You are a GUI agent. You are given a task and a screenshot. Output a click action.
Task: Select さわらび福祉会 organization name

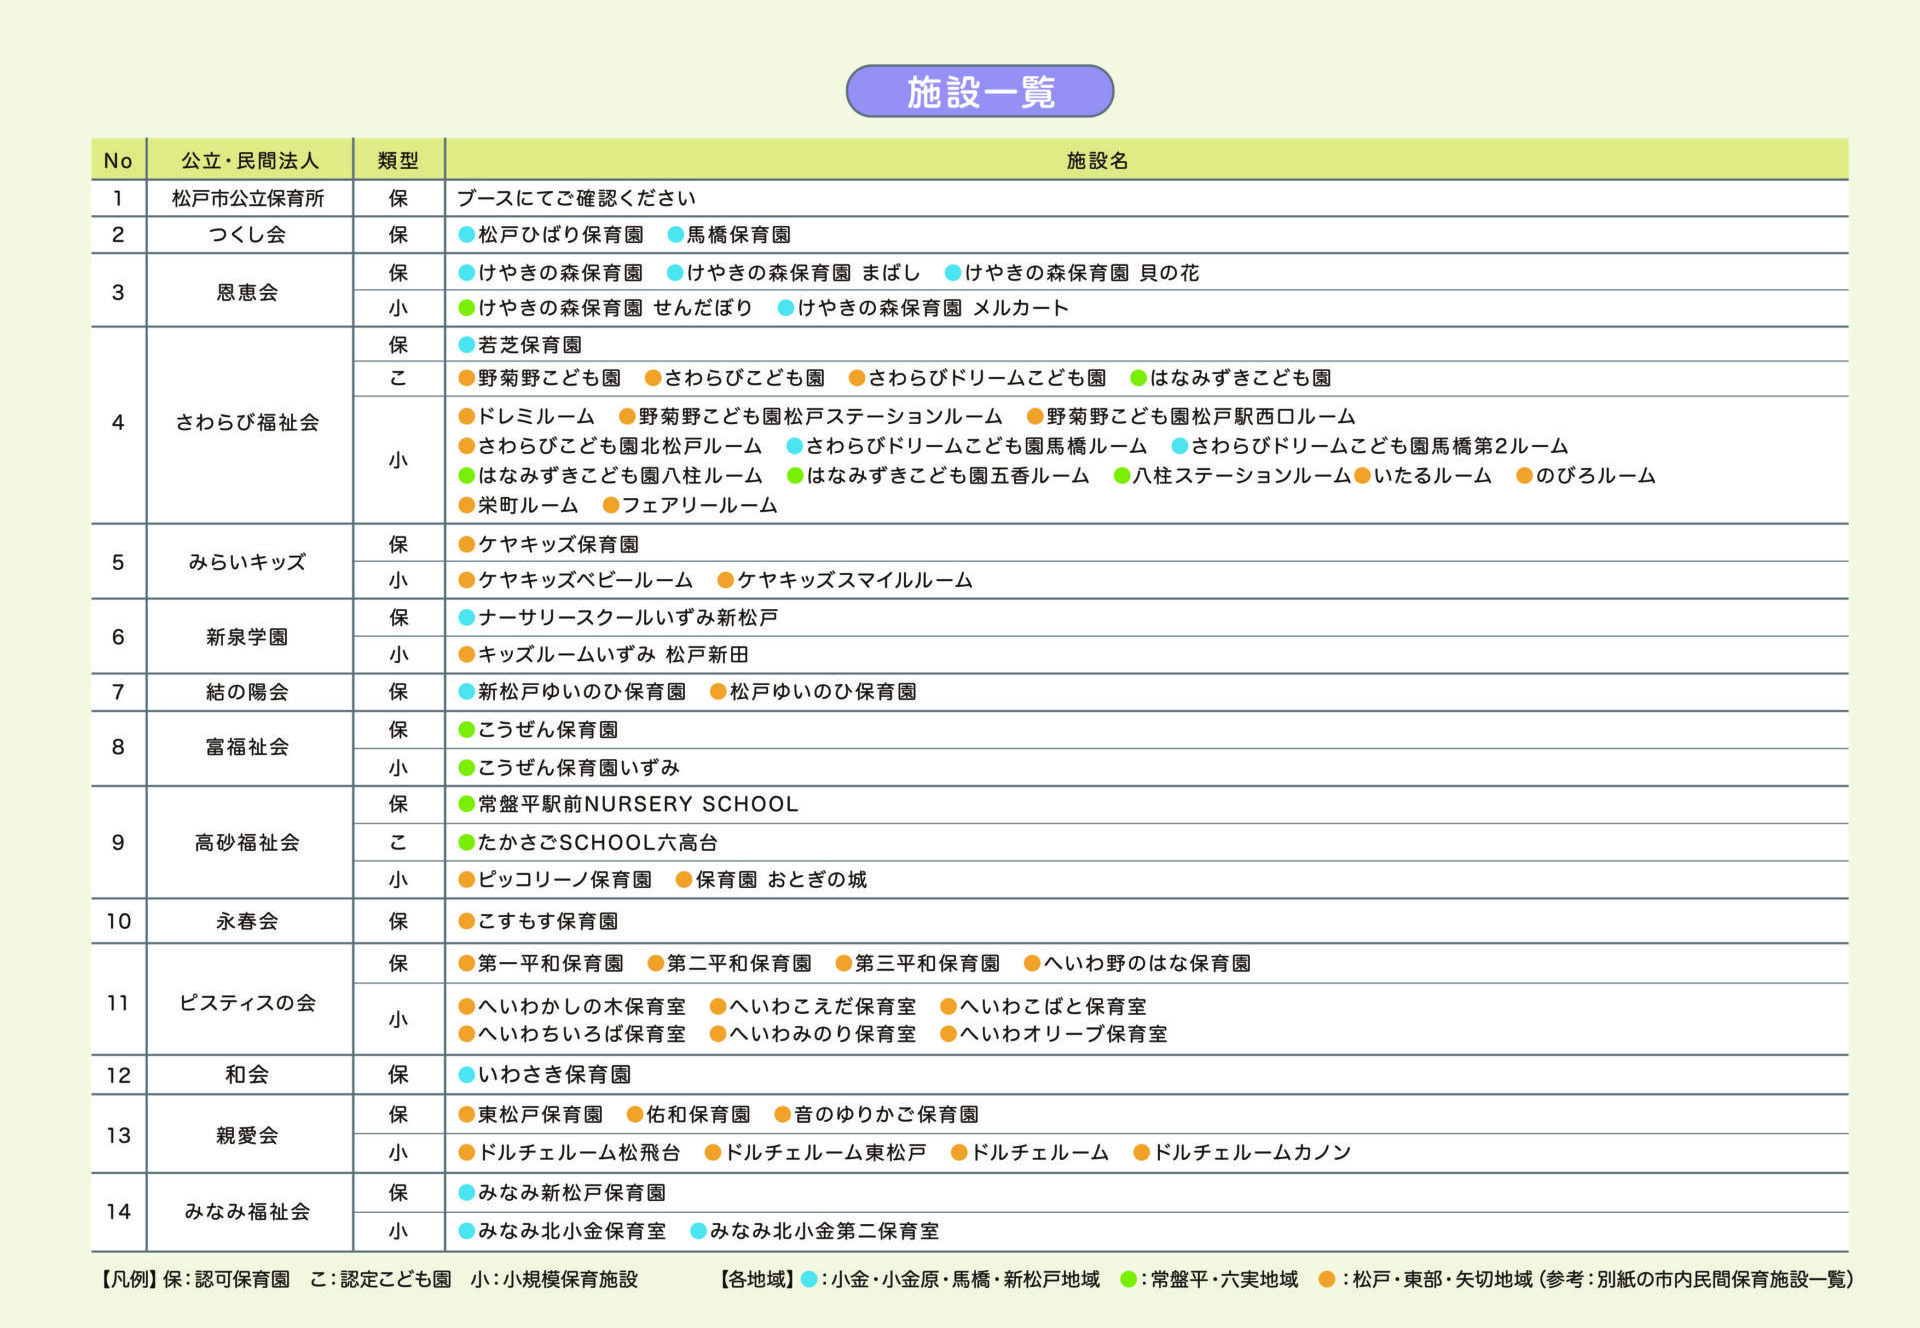point(248,422)
